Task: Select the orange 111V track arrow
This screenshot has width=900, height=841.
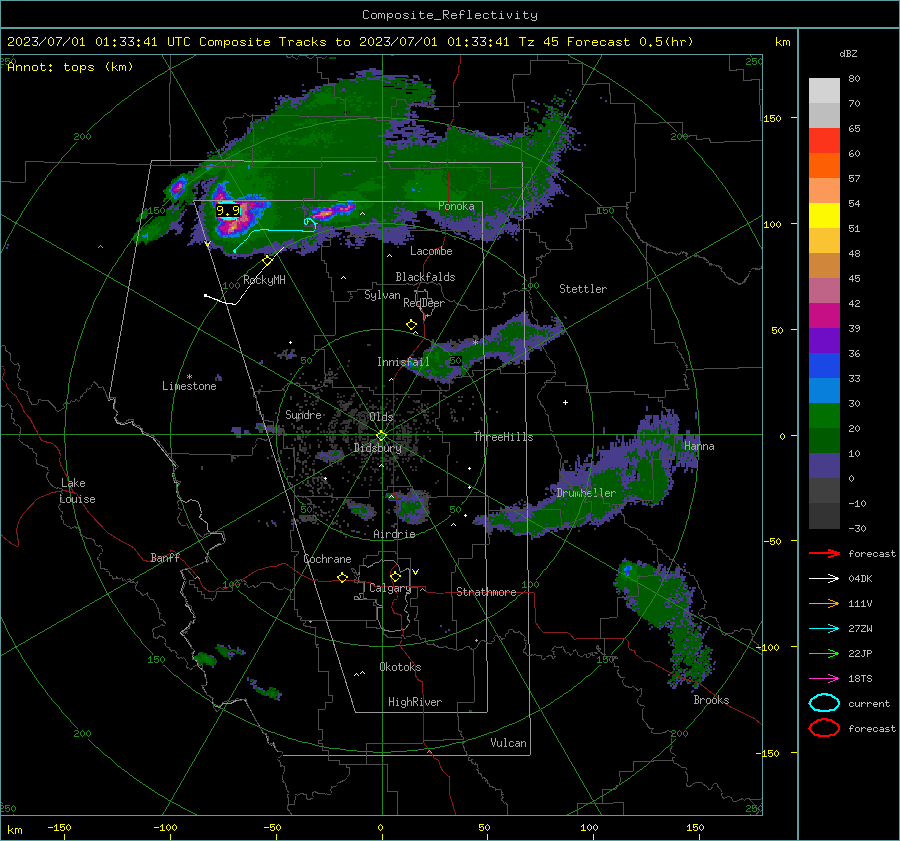Action: pos(824,603)
